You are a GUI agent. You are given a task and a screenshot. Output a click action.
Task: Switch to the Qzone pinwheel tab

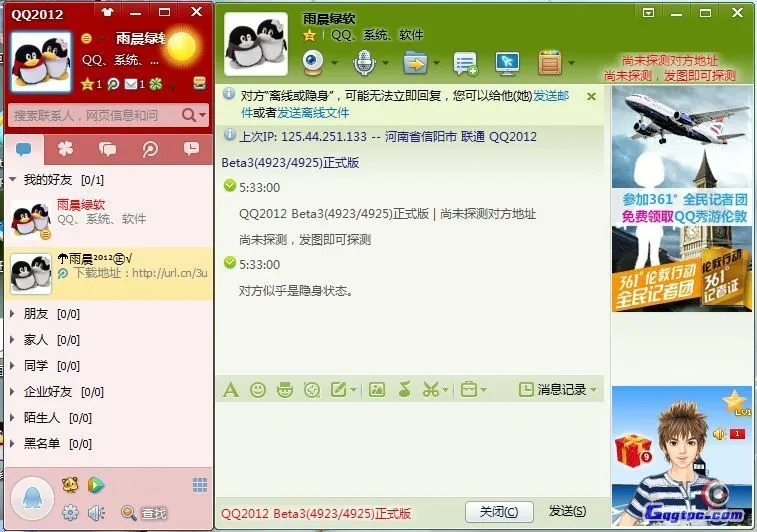tap(65, 149)
